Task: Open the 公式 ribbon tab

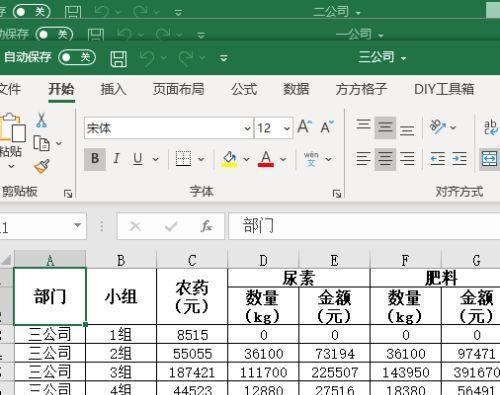Action: (244, 89)
